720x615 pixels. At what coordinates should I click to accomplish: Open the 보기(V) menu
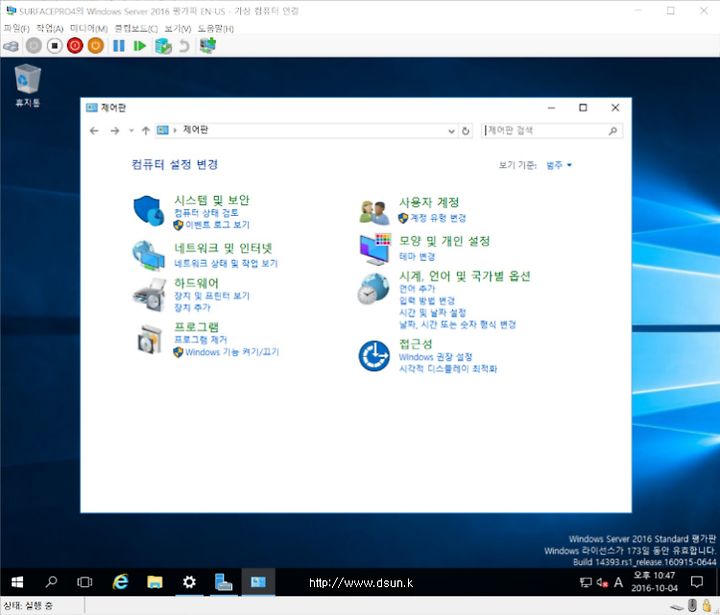[x=178, y=28]
